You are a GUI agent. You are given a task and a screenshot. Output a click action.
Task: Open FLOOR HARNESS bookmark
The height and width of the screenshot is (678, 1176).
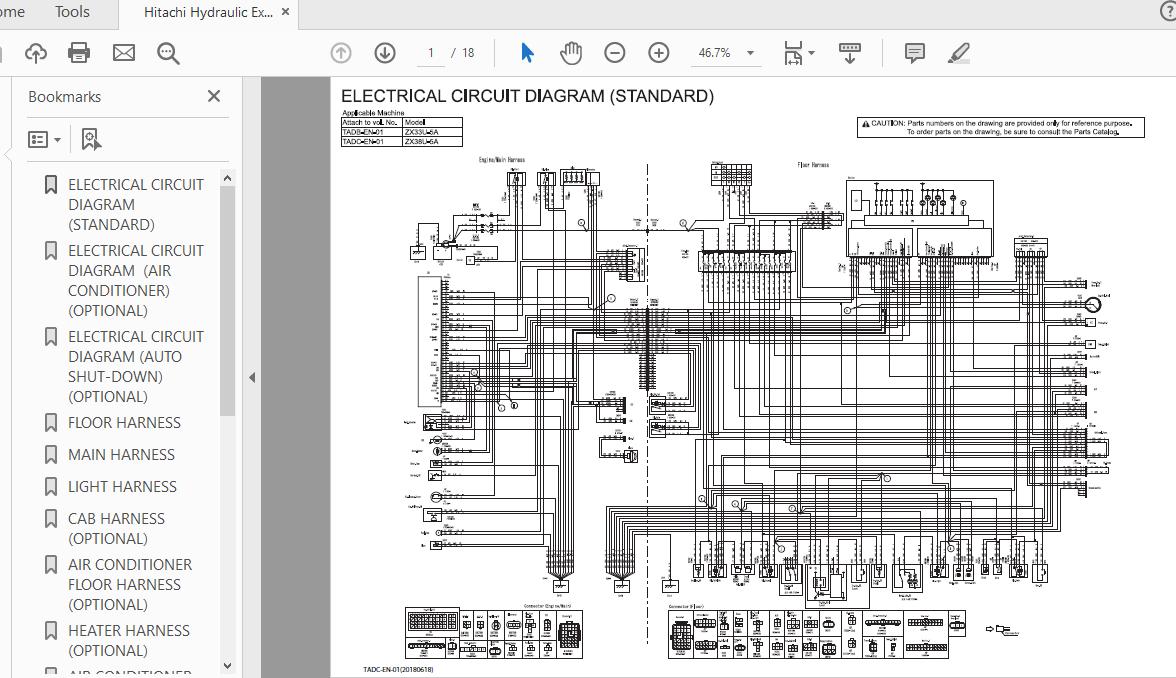(124, 422)
